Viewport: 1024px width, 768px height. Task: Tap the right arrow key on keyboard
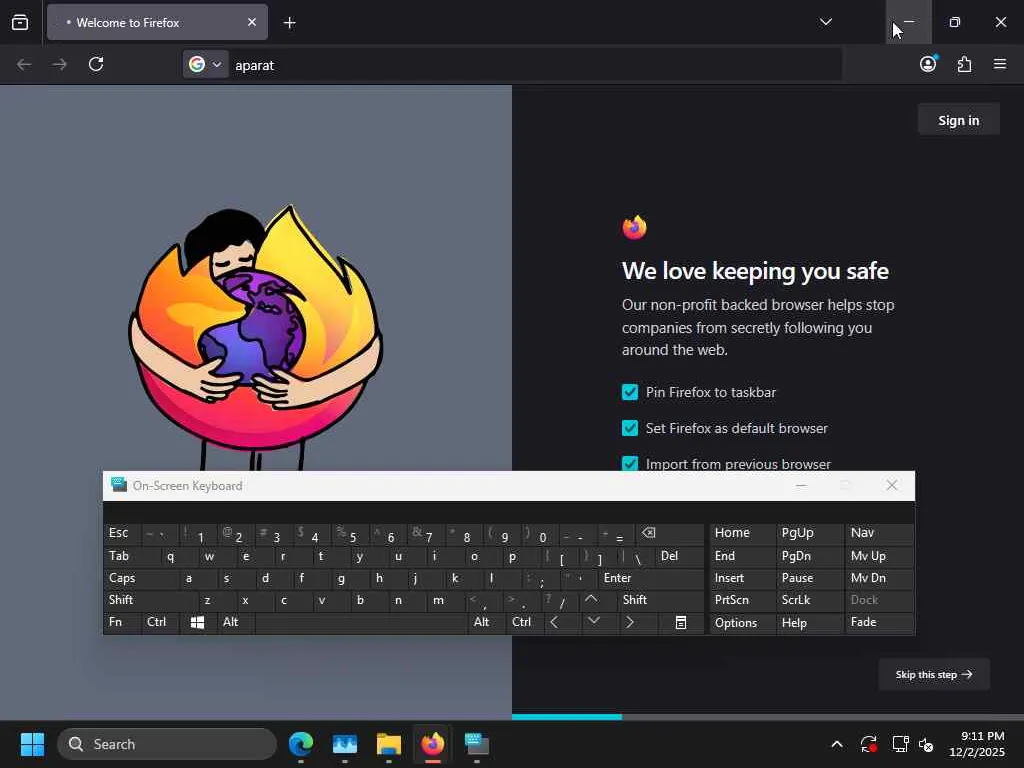[x=630, y=622]
